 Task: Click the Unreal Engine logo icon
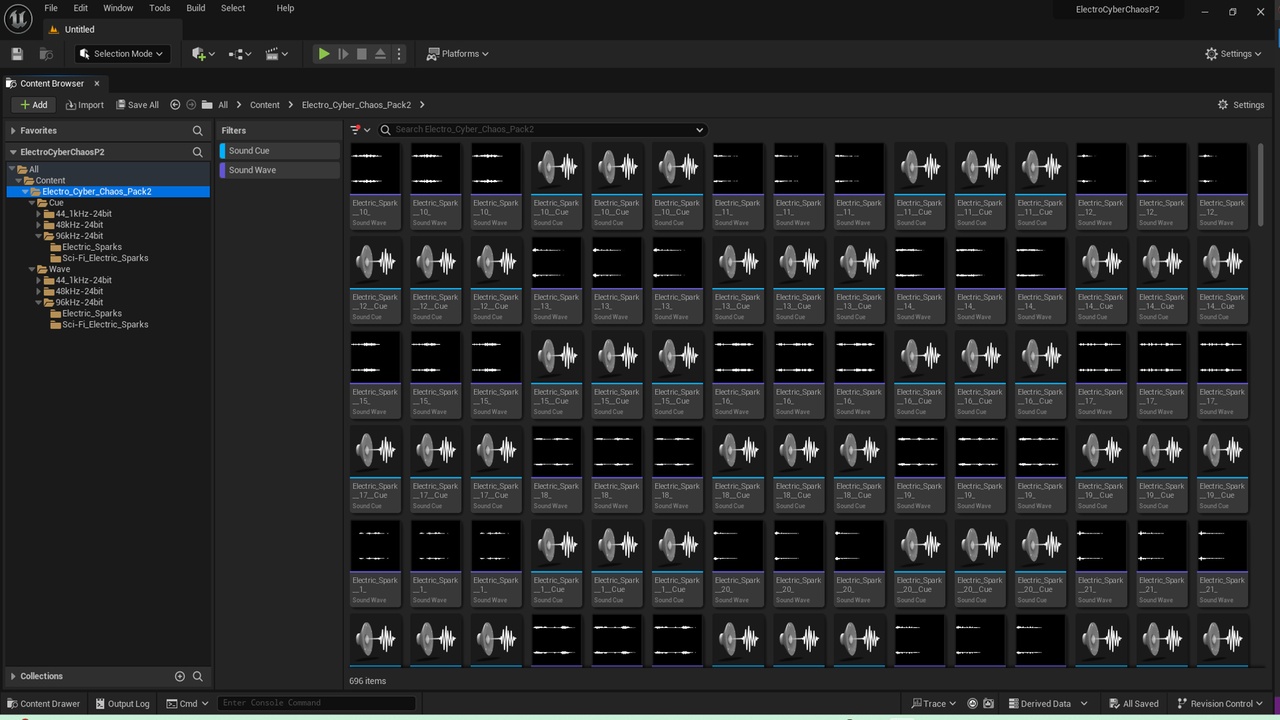click(18, 18)
